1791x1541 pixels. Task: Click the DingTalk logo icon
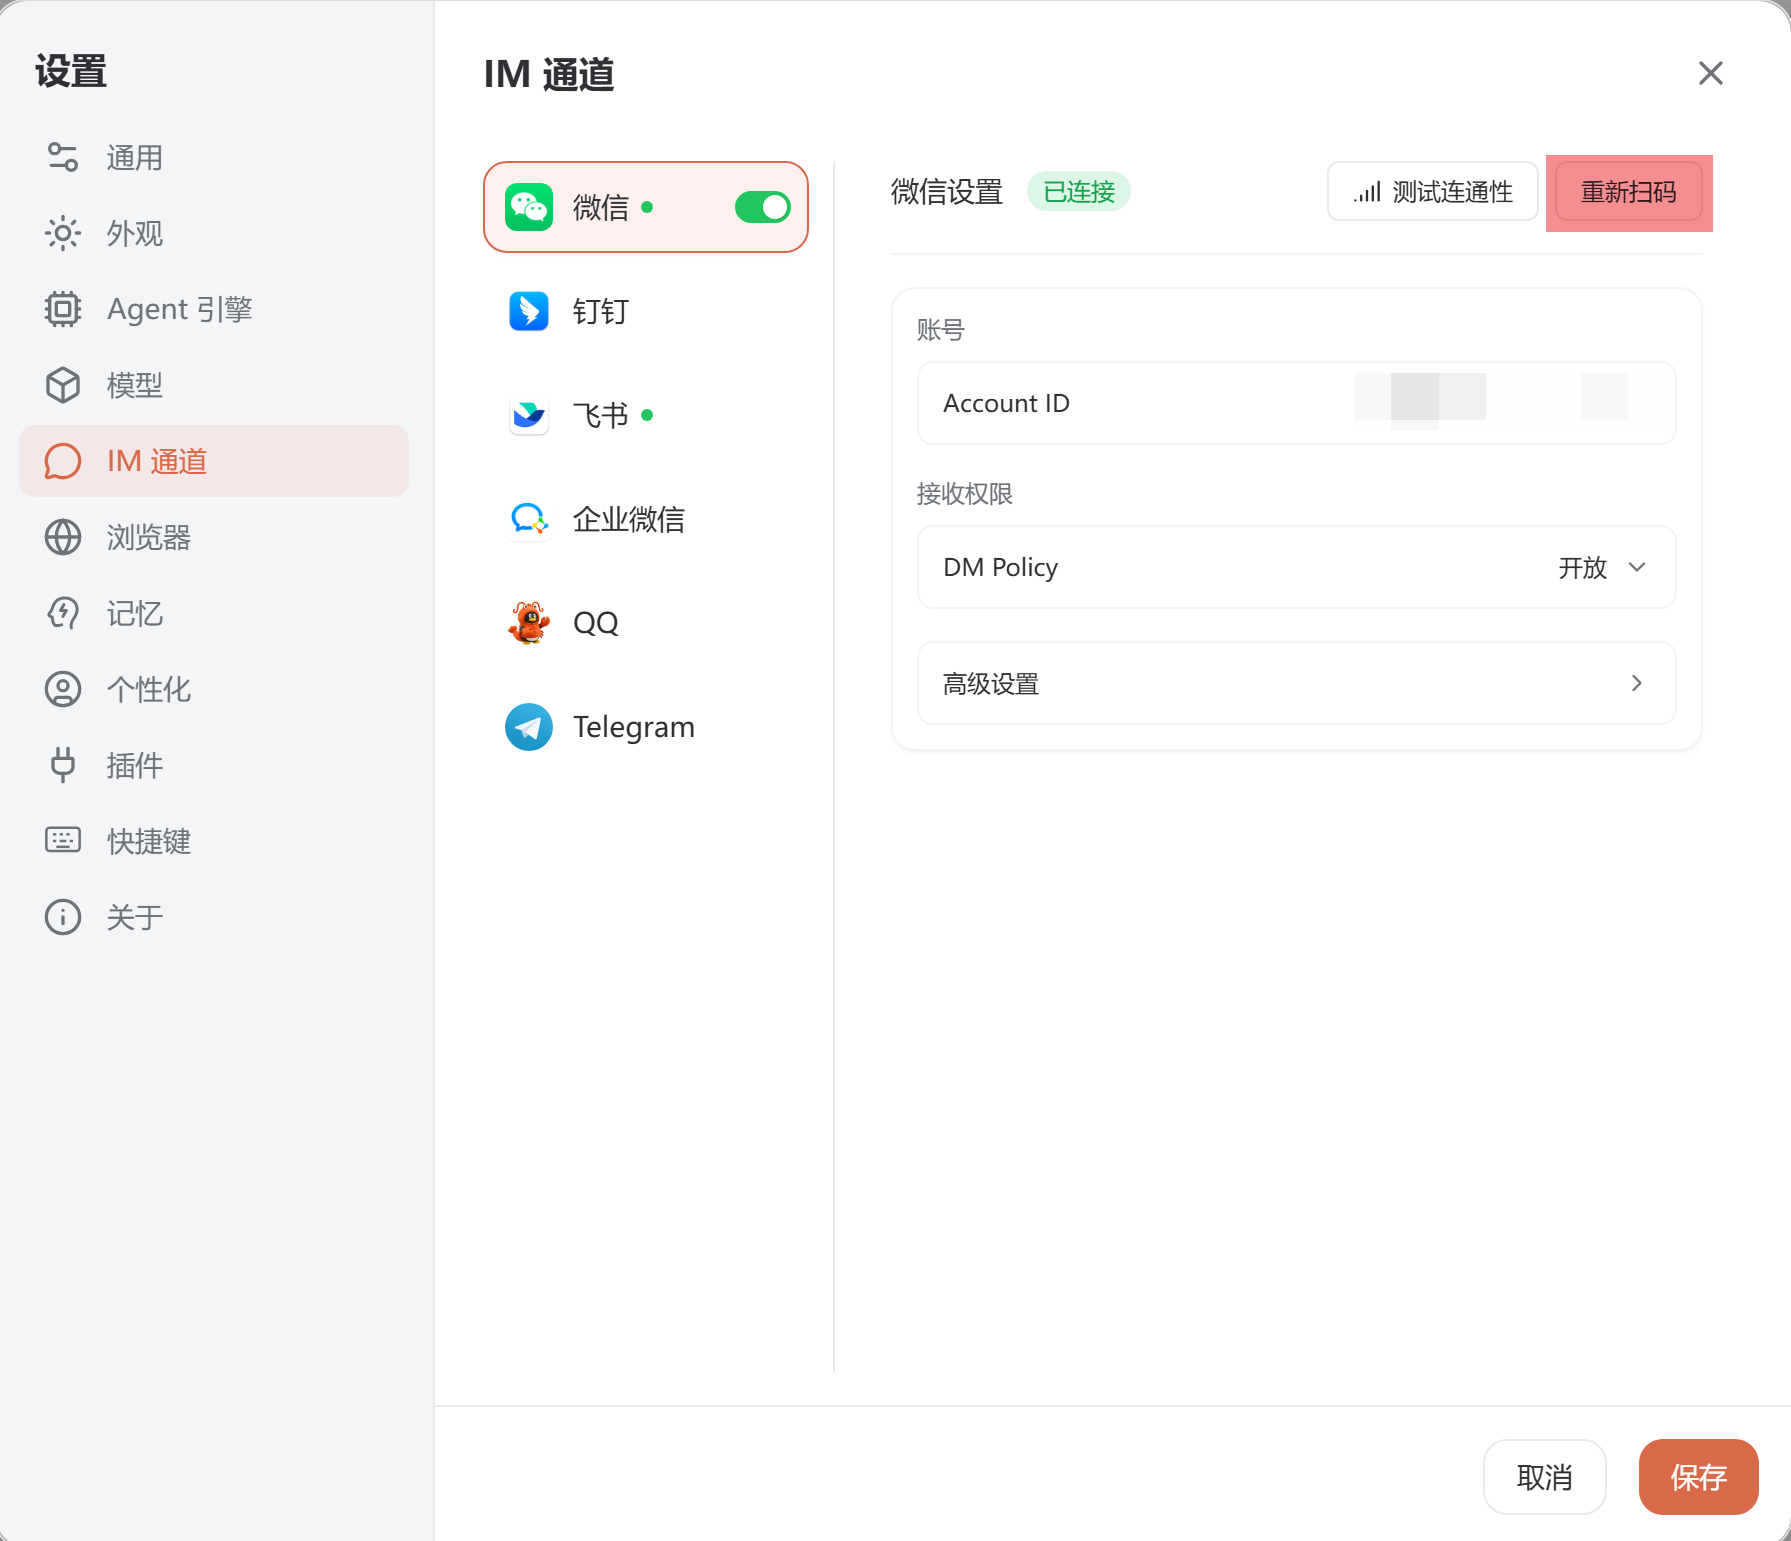[529, 311]
